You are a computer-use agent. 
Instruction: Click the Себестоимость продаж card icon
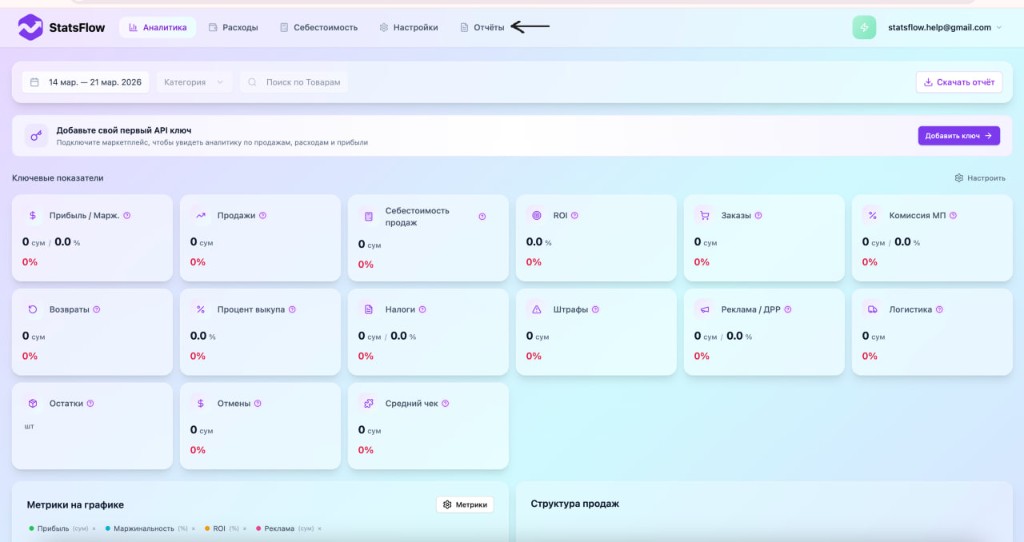click(368, 216)
